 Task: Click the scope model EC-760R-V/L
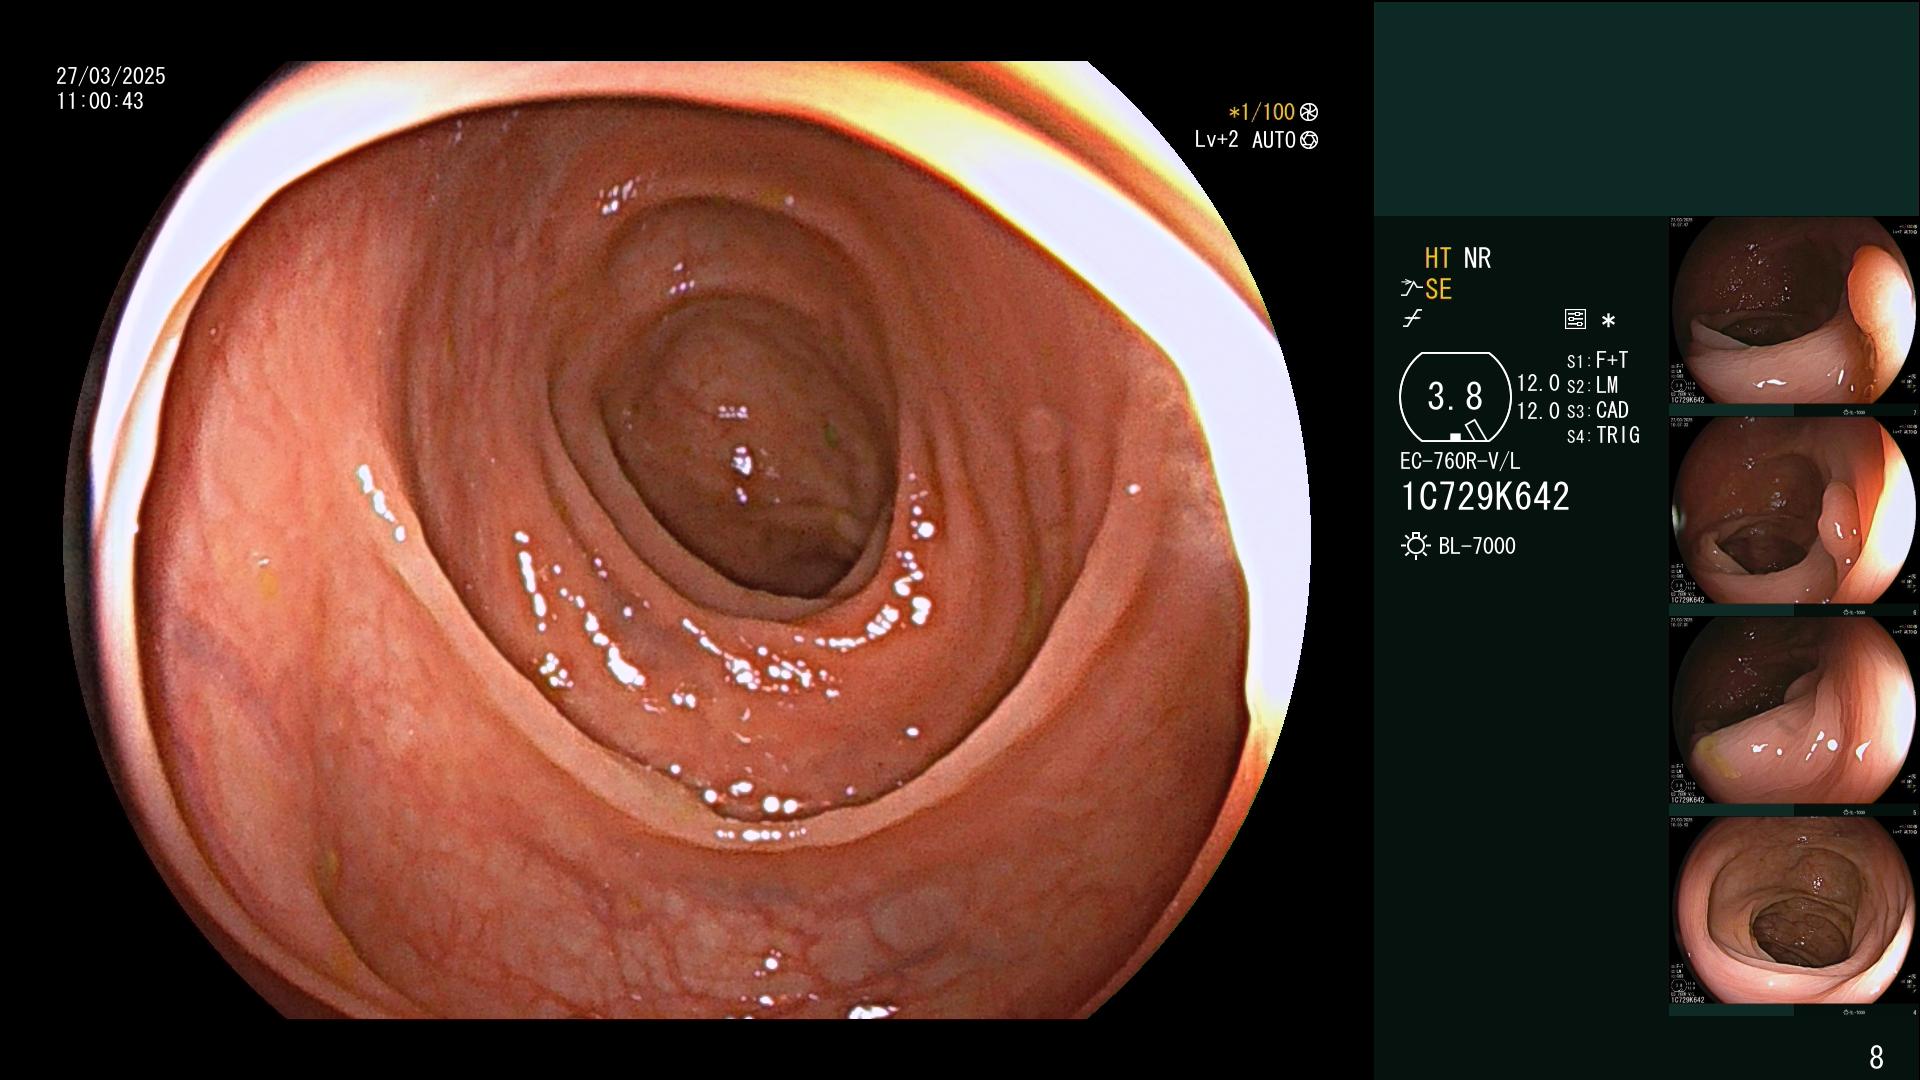1460,461
